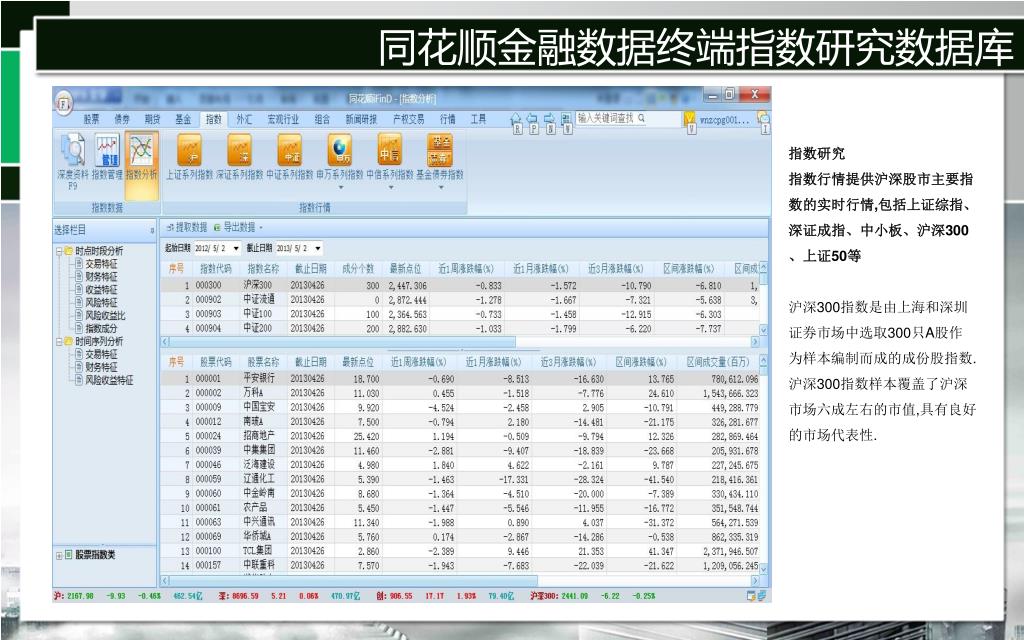Select 指数成分 tree item
This screenshot has height=640, width=1024.
coord(101,328)
